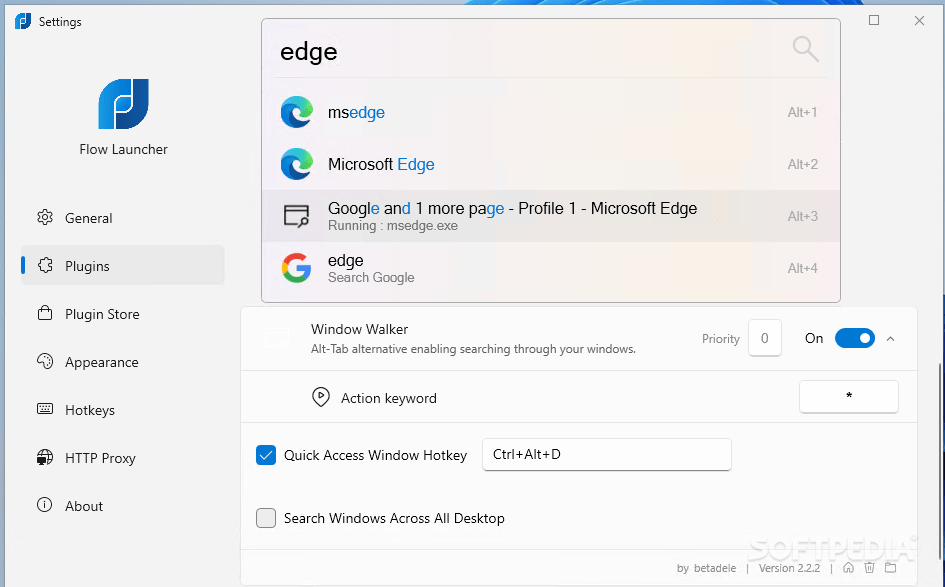Open the About tab
The width and height of the screenshot is (945, 587).
pyautogui.click(x=123, y=505)
